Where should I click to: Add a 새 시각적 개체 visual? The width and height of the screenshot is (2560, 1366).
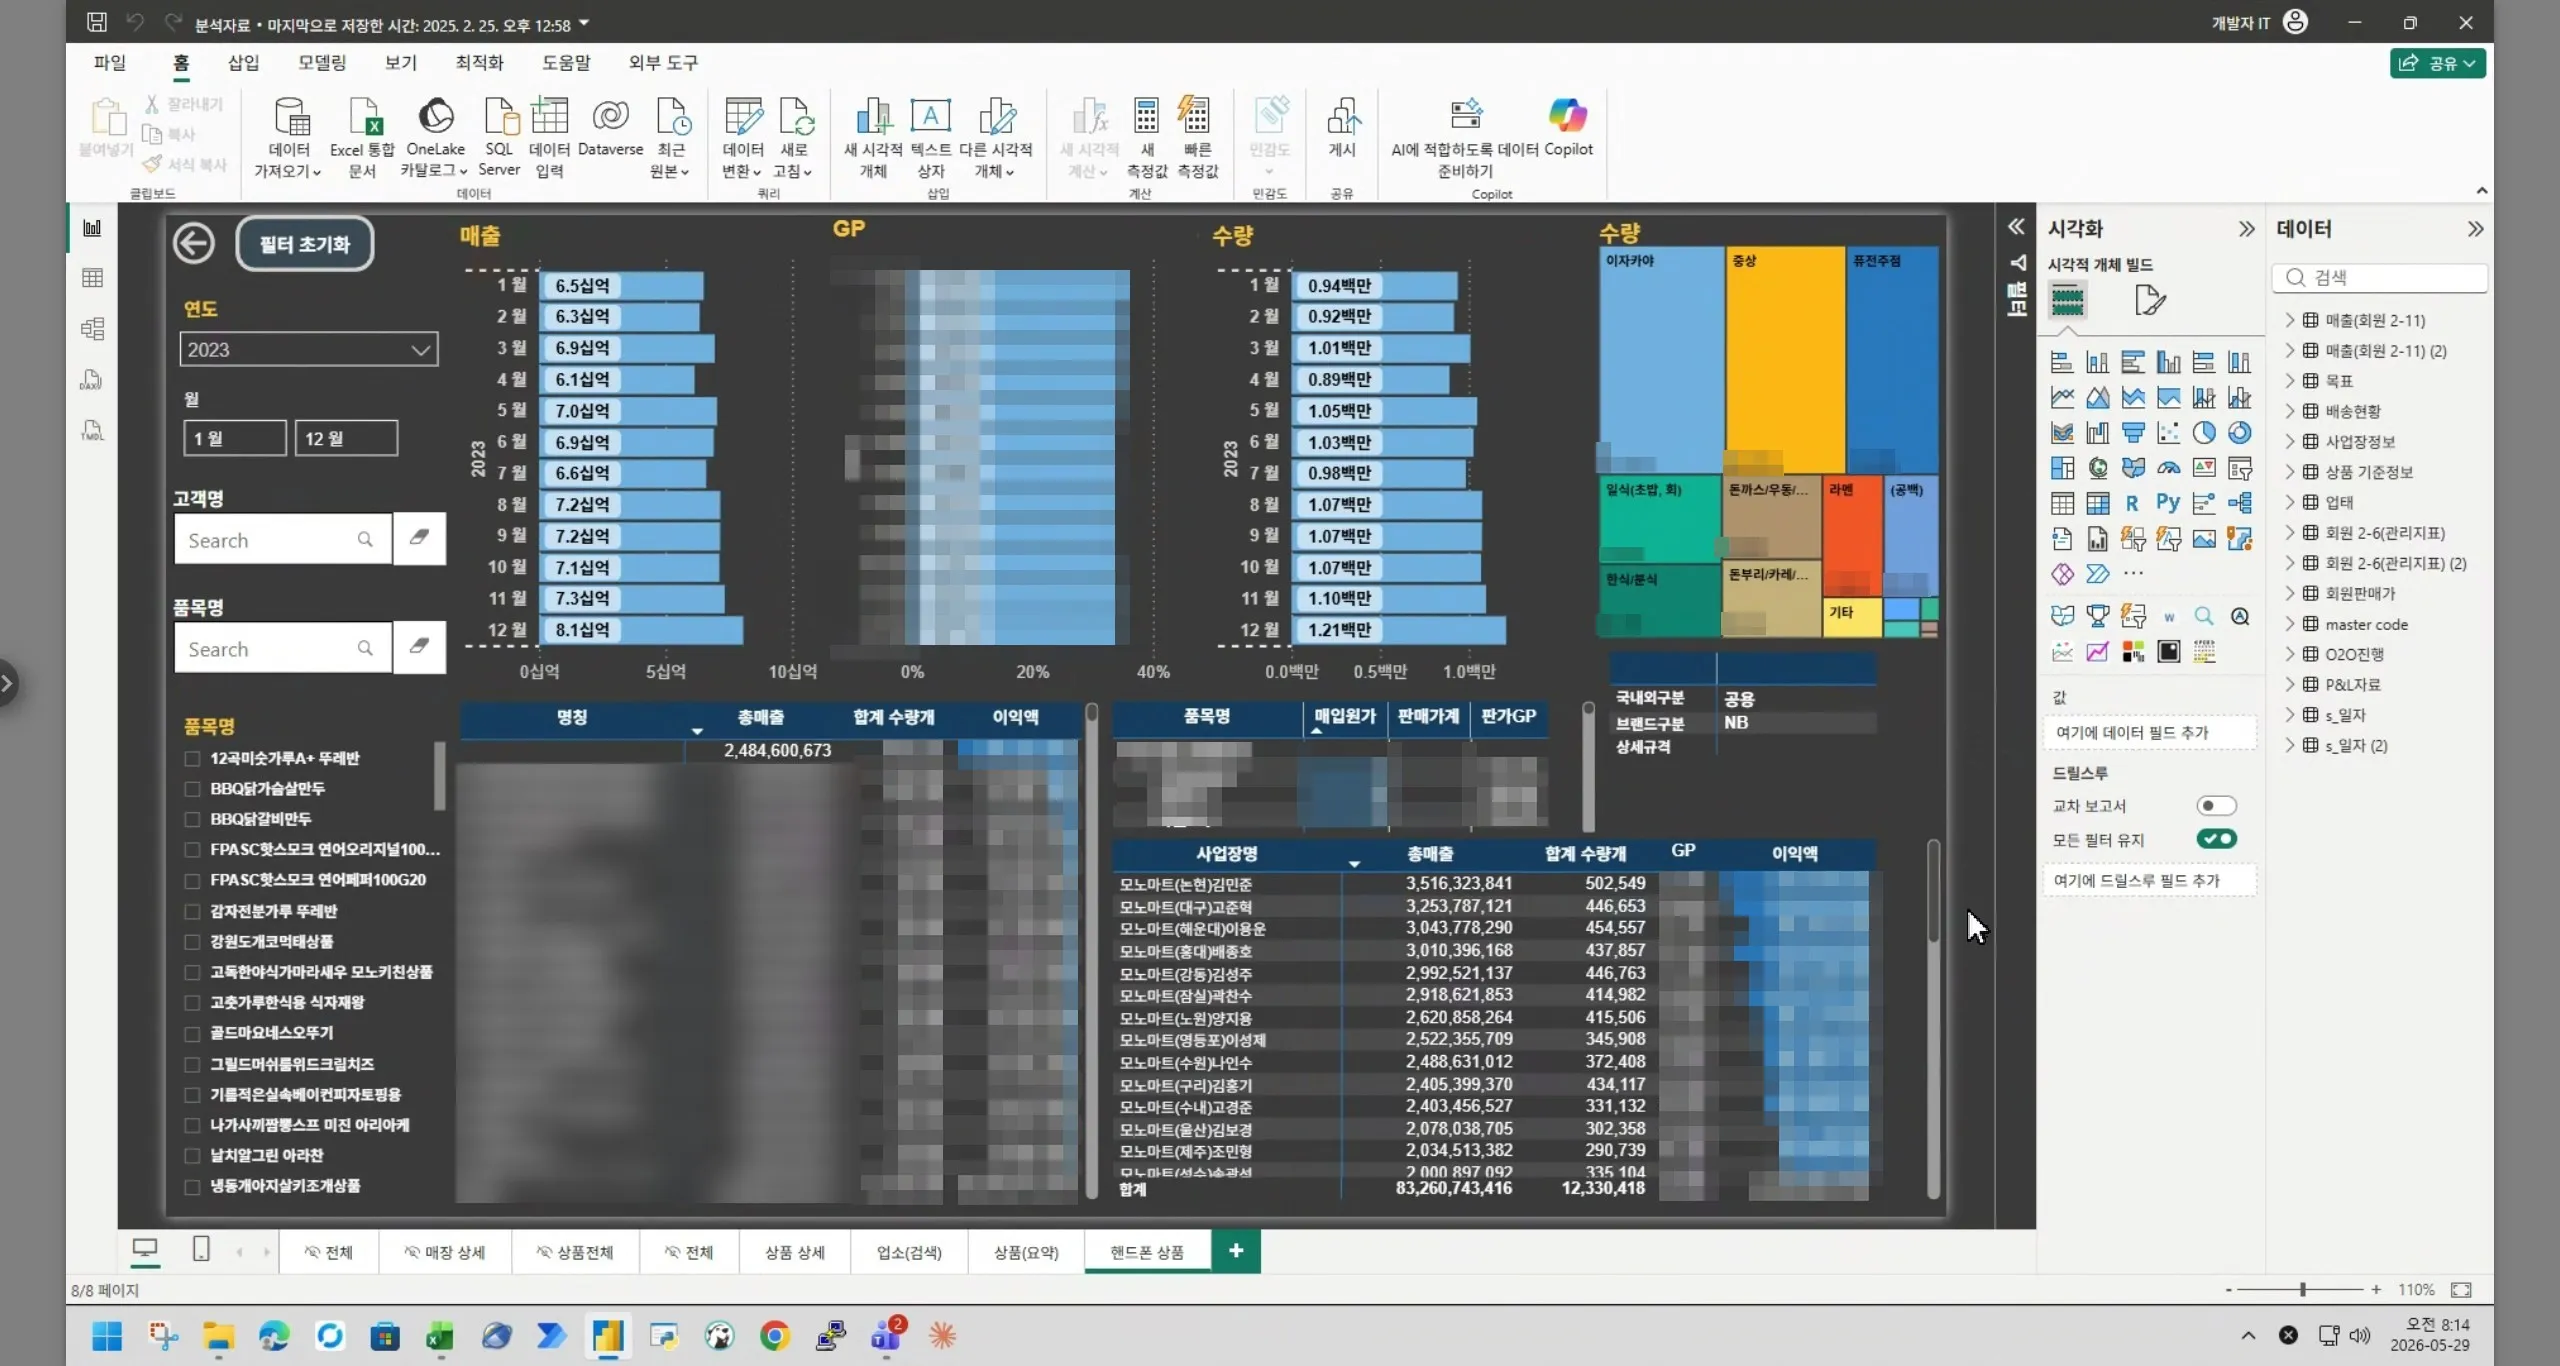pyautogui.click(x=873, y=137)
